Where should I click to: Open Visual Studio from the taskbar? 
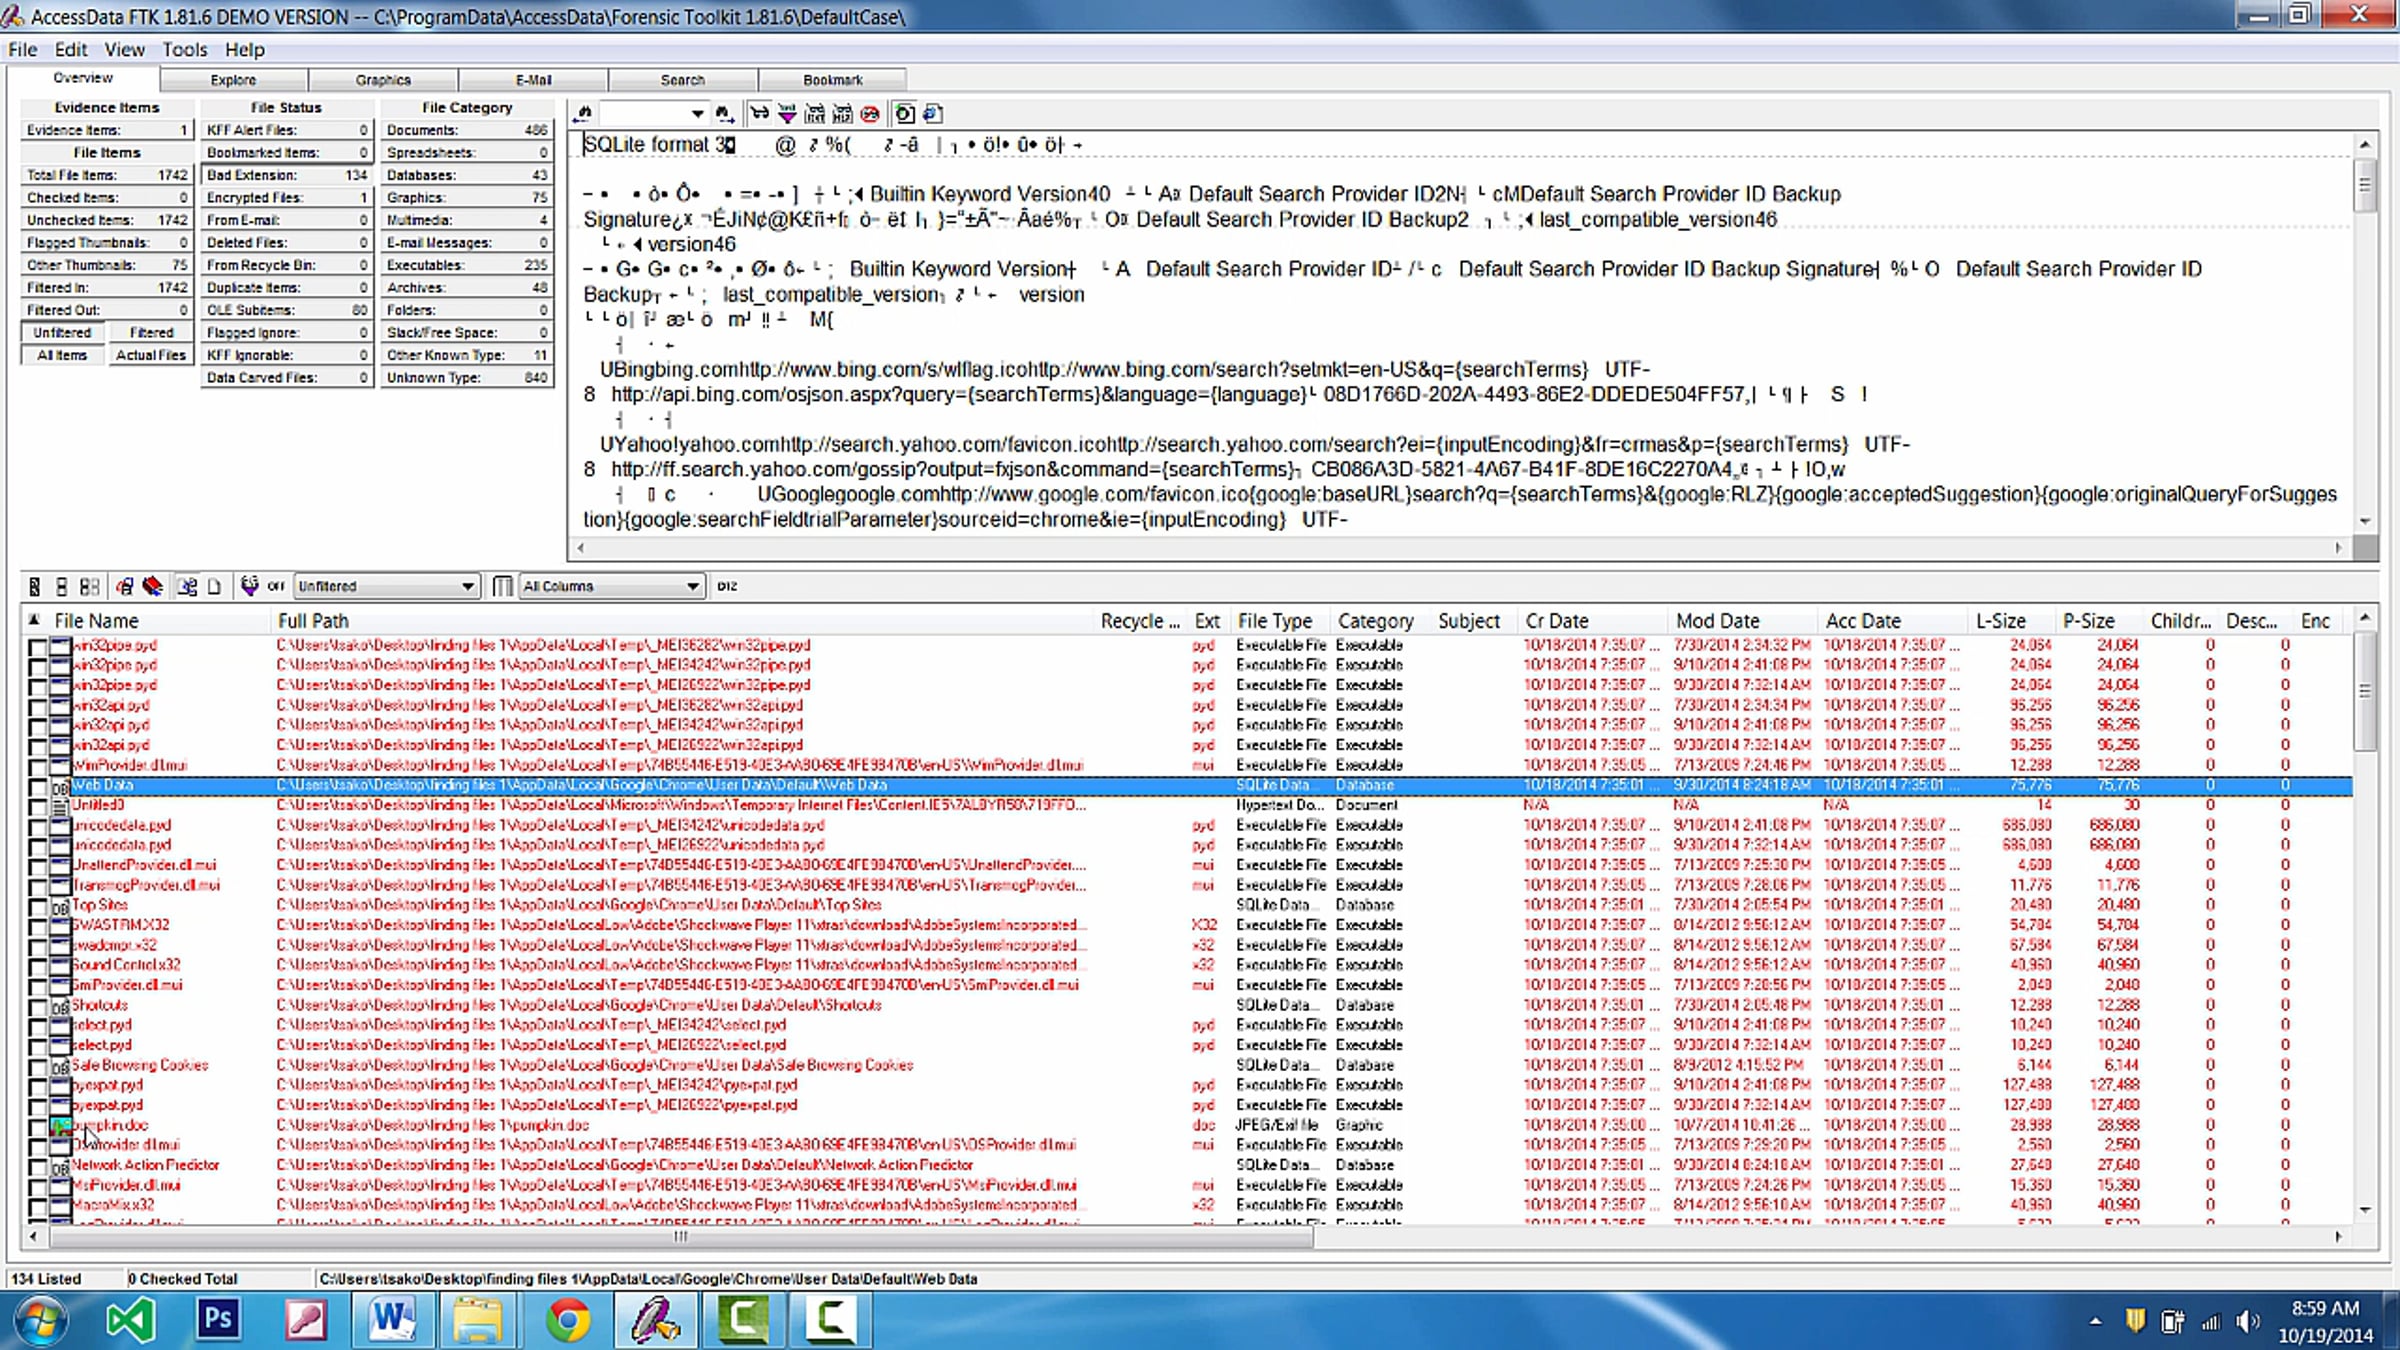(x=131, y=1321)
